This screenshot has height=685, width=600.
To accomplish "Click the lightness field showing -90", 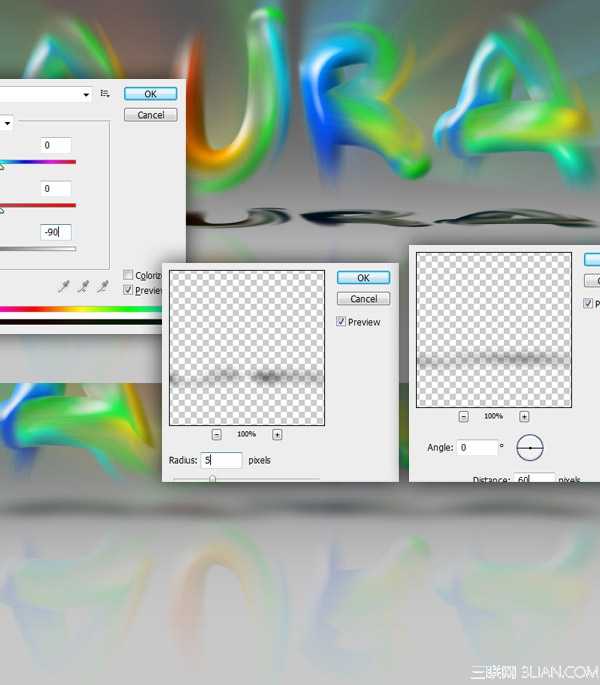I will (x=56, y=232).
